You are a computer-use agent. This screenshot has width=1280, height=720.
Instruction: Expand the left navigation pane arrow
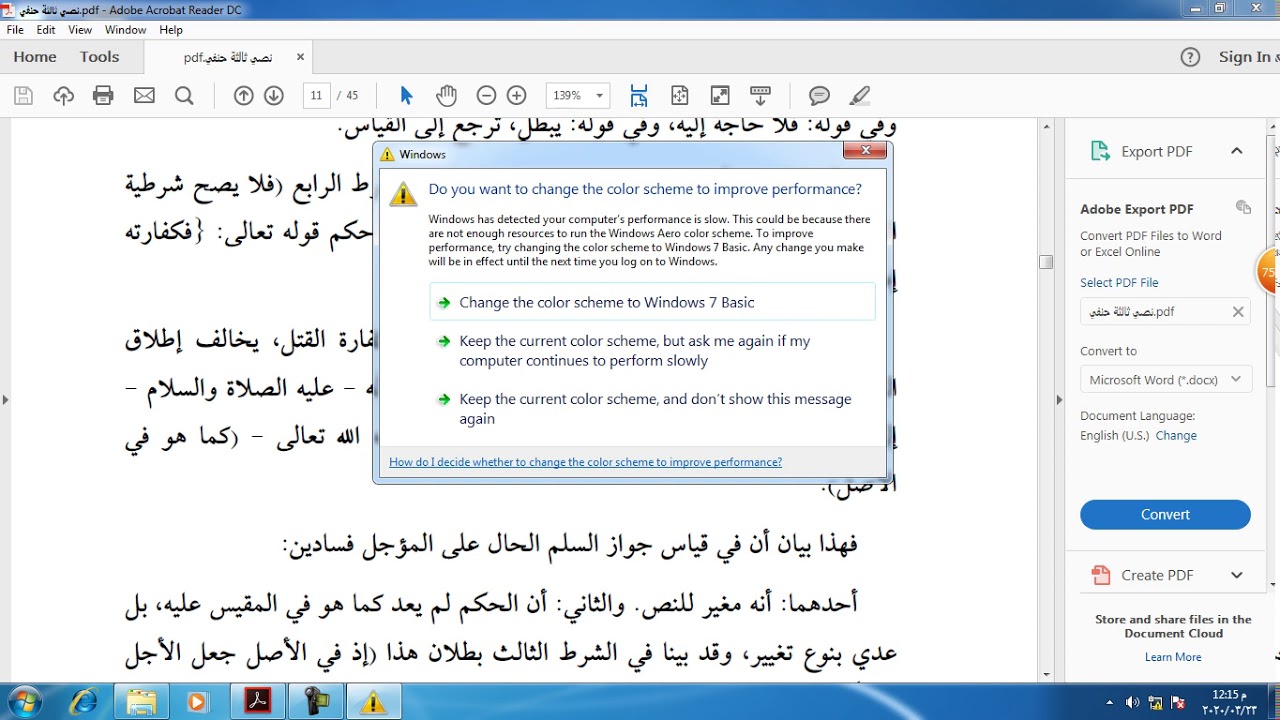click(5, 400)
